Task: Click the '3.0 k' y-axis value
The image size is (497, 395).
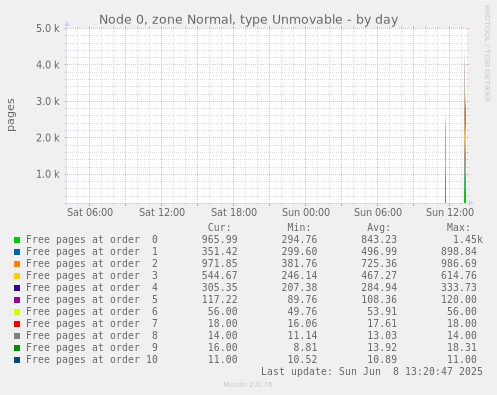Action: (x=48, y=101)
